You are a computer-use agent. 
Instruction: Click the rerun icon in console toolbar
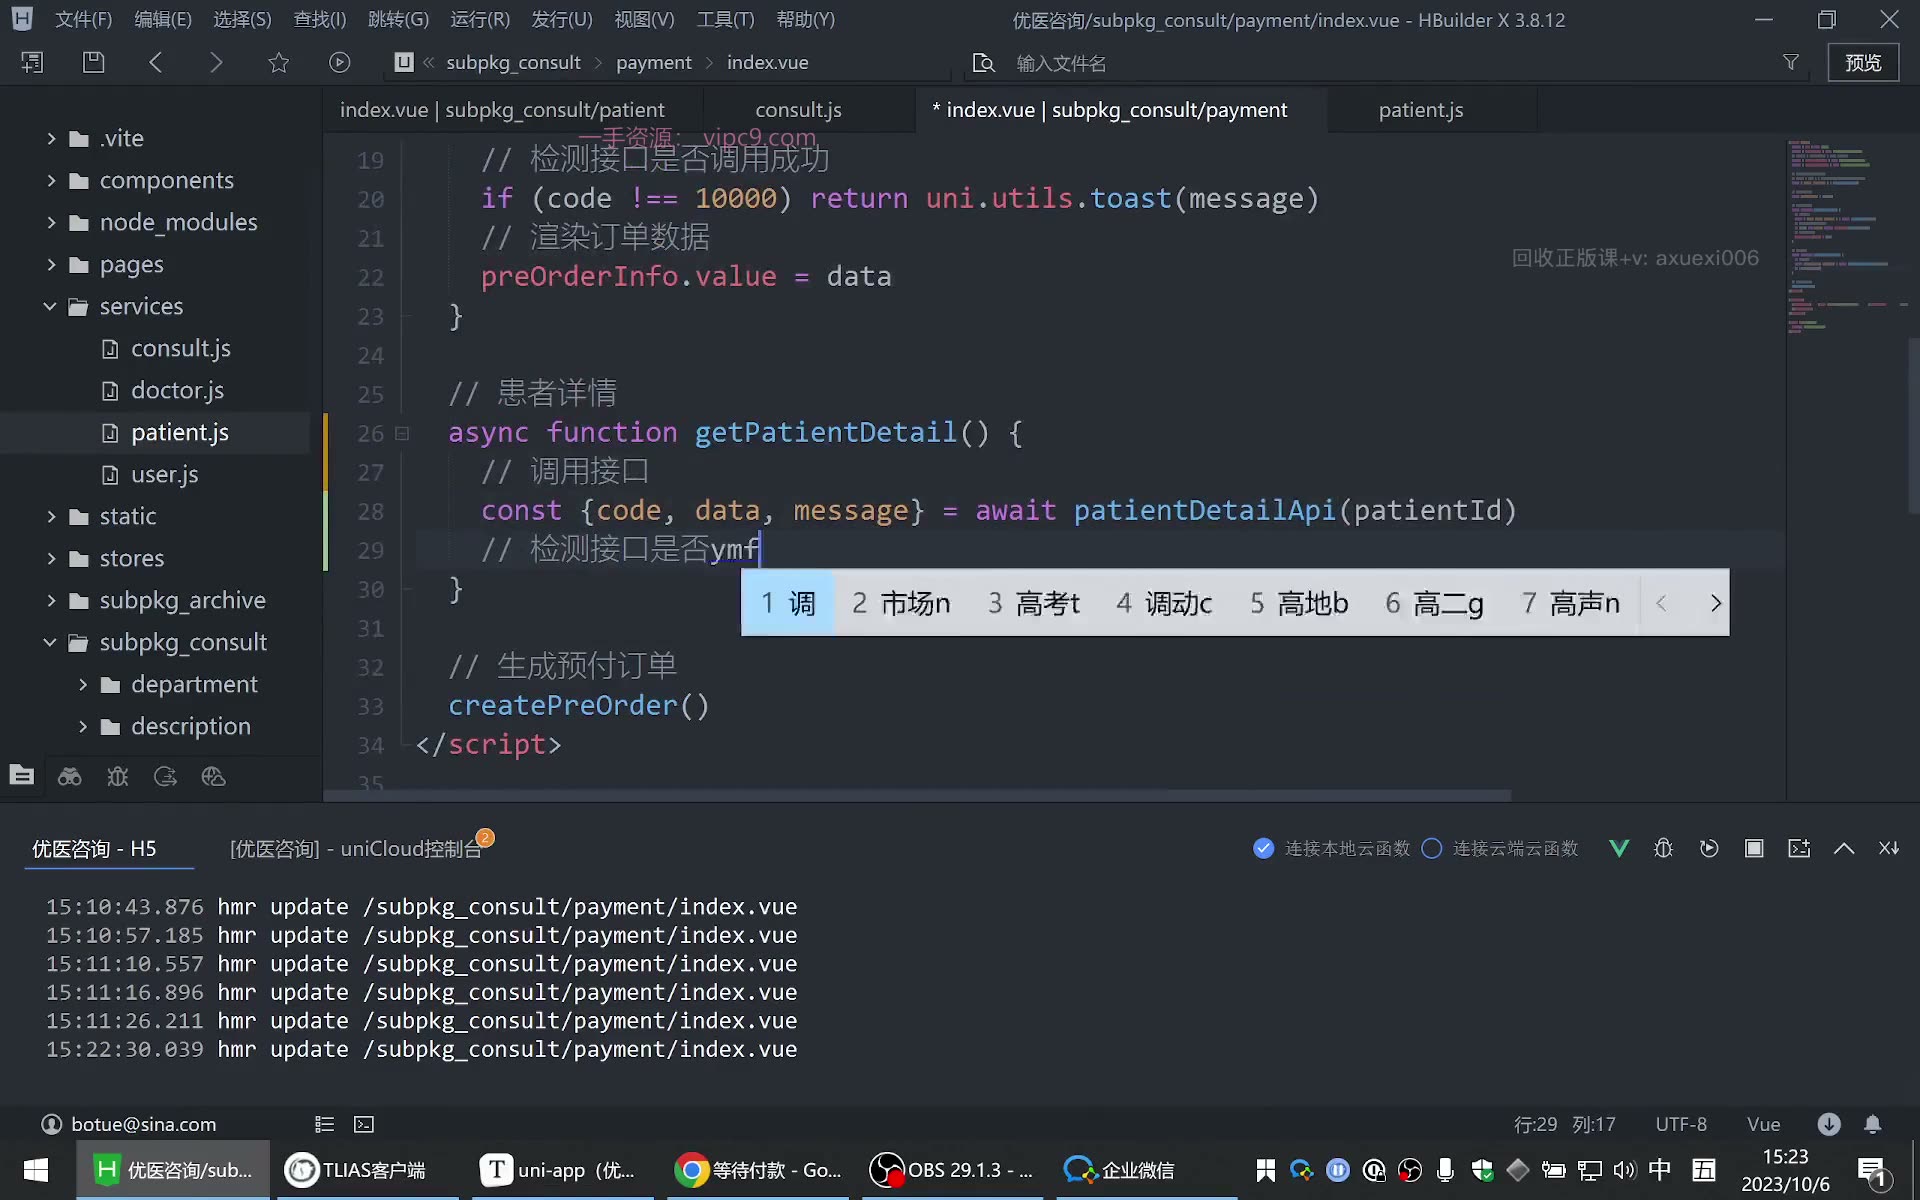coord(1709,848)
